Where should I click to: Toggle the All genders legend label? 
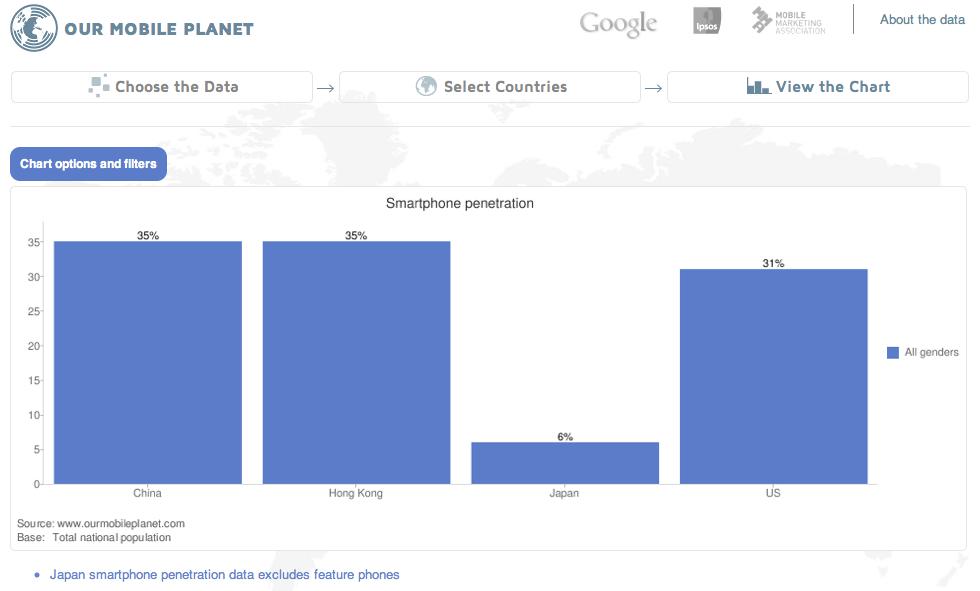[931, 352]
